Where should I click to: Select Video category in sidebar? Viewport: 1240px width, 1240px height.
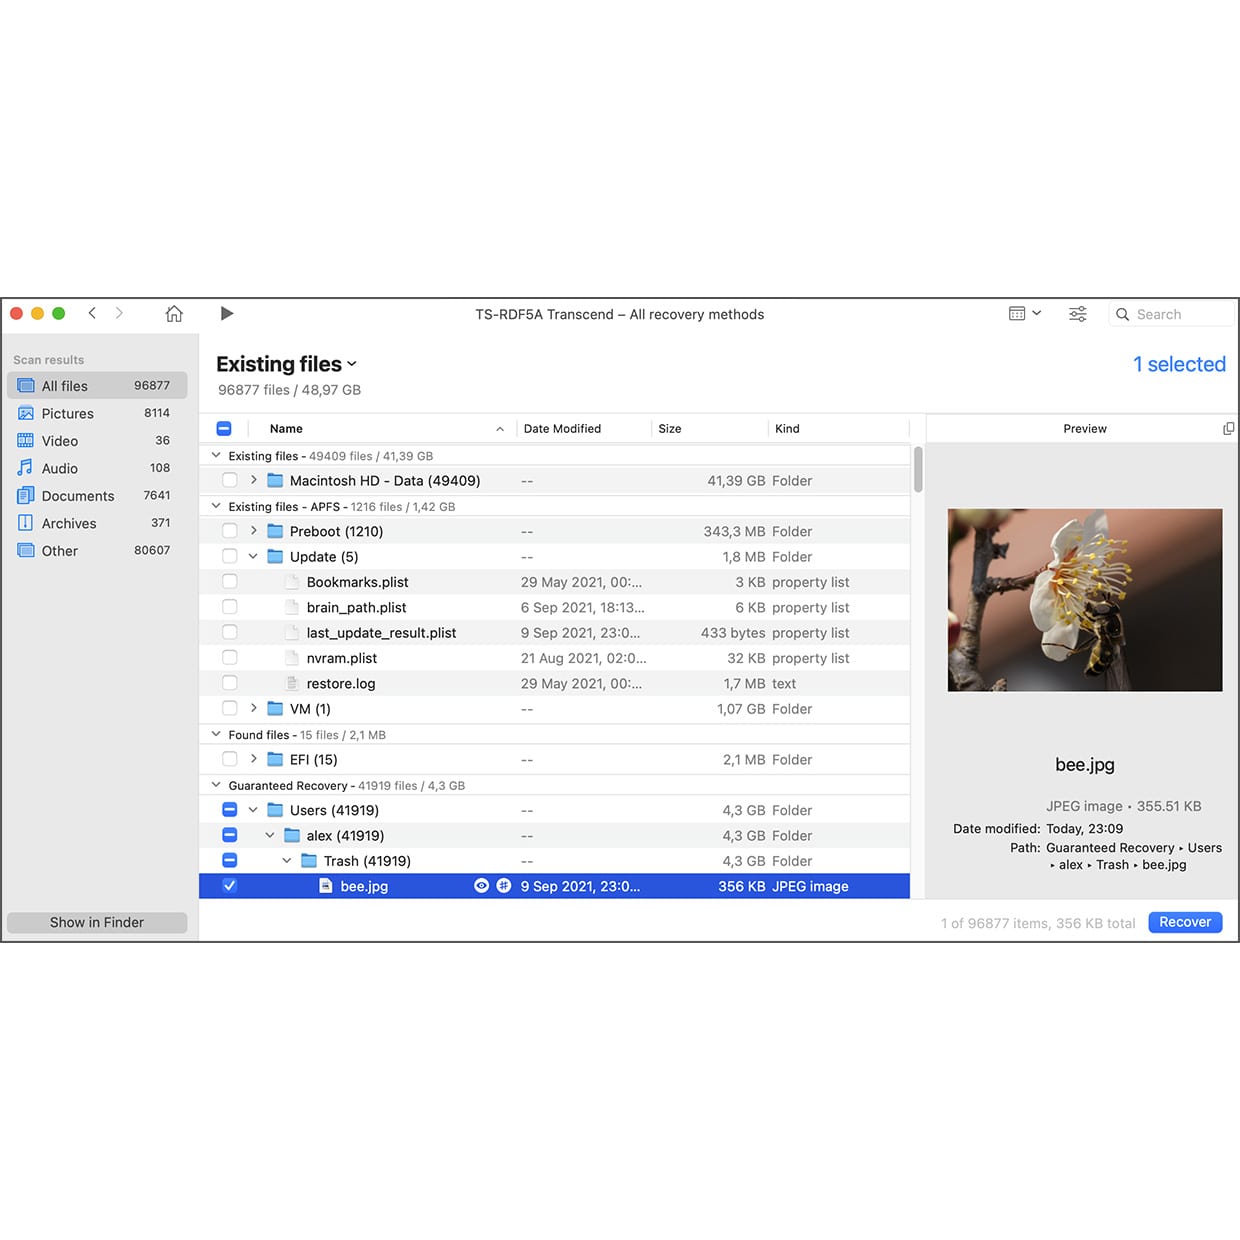[97, 441]
